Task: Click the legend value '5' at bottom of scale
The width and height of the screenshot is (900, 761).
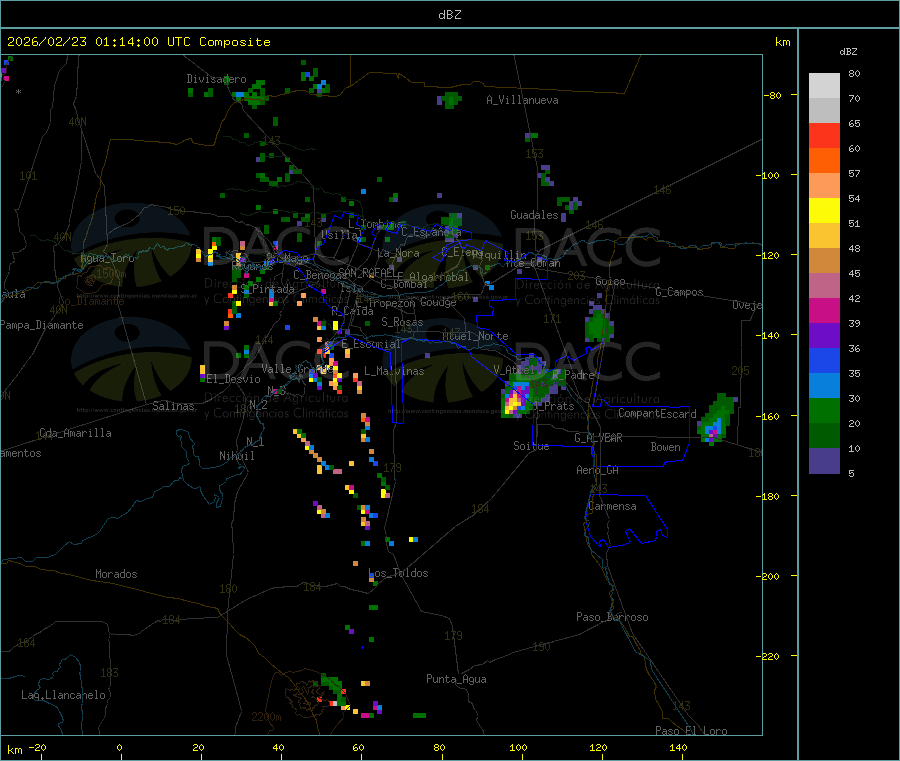Action: pyautogui.click(x=851, y=473)
